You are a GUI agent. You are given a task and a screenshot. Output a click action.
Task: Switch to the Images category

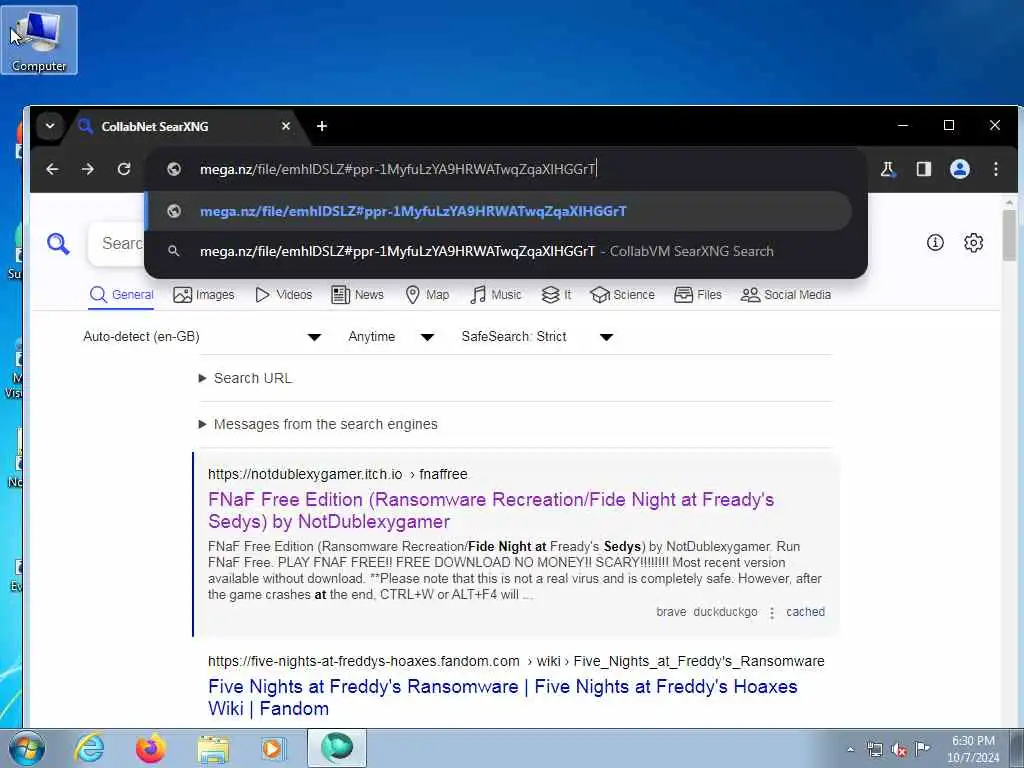coord(204,295)
